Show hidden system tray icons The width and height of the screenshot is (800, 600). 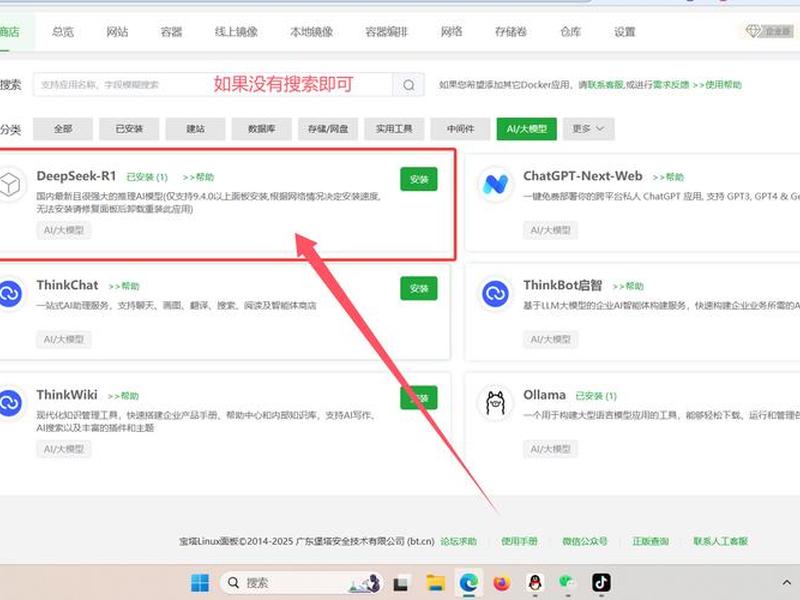[786, 583]
